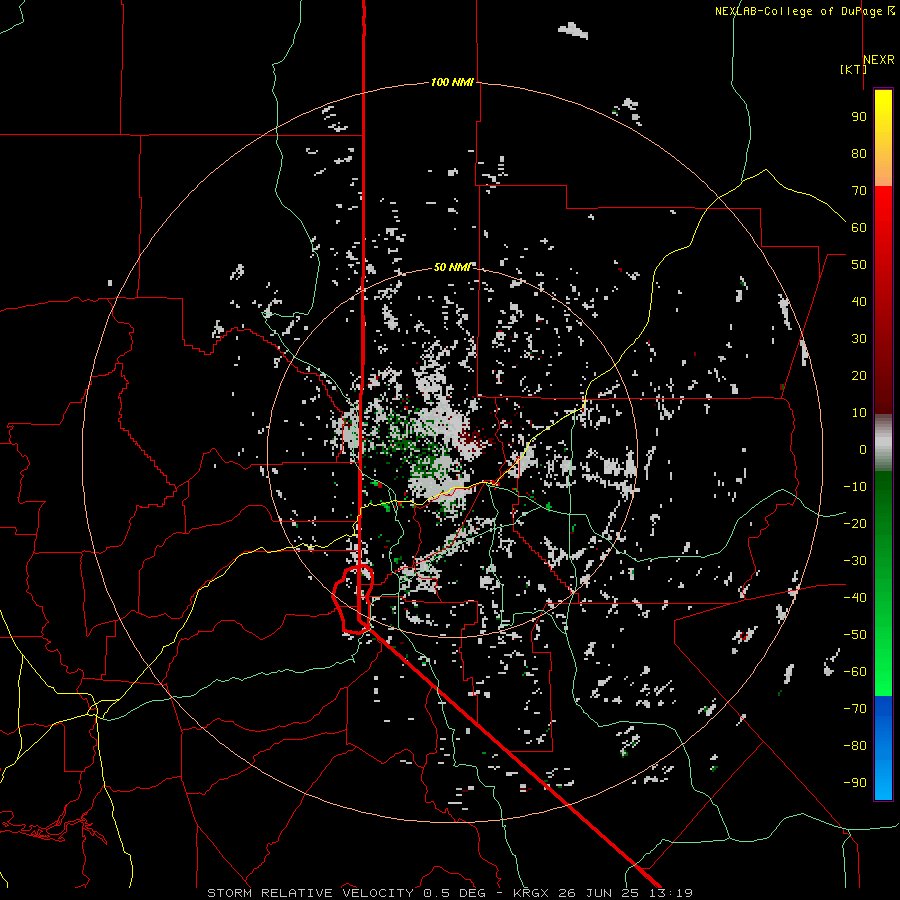Viewport: 900px width, 900px height.
Task: Click the [KT] units label
Action: click(853, 69)
